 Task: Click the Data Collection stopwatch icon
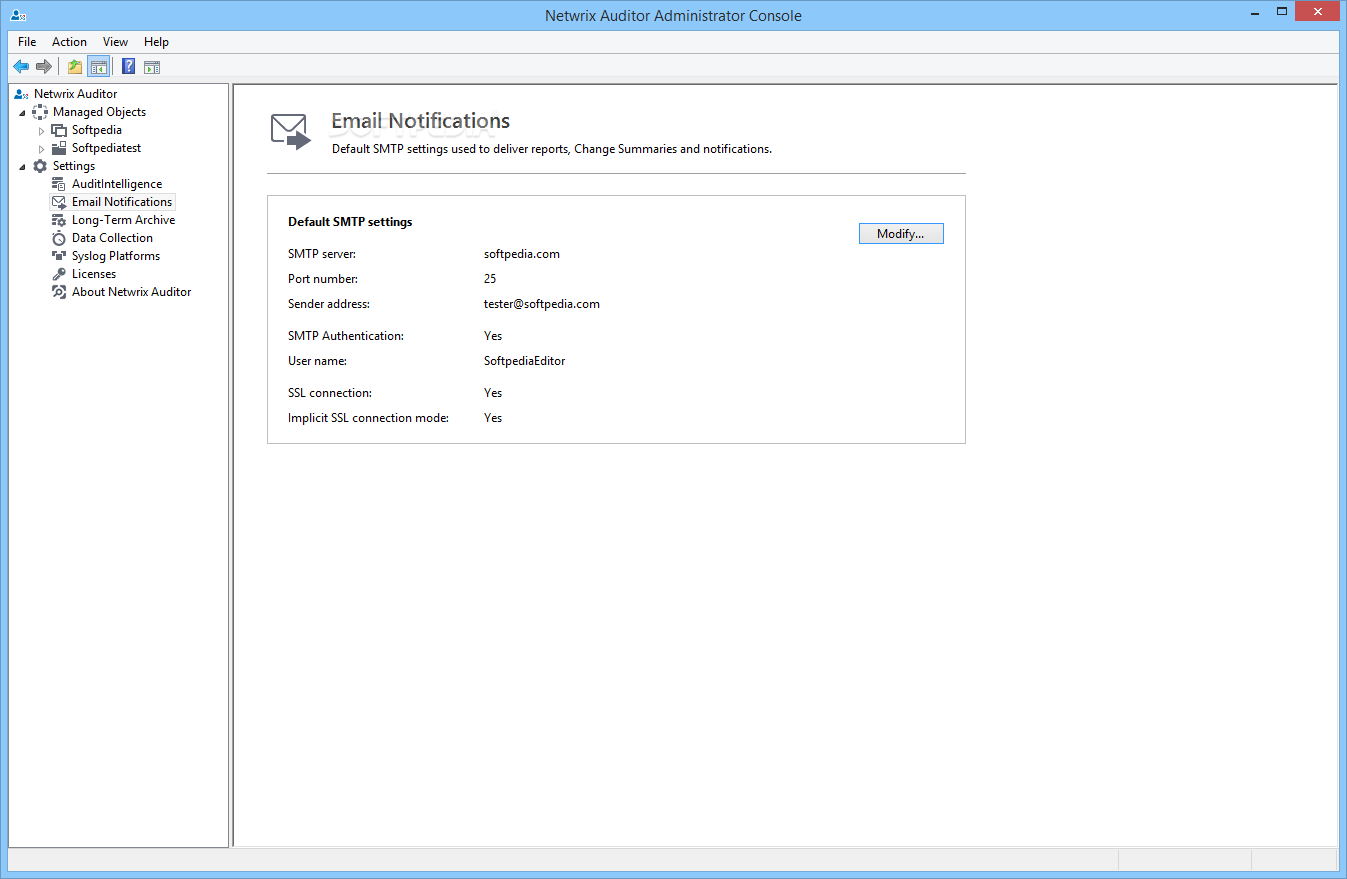point(59,238)
